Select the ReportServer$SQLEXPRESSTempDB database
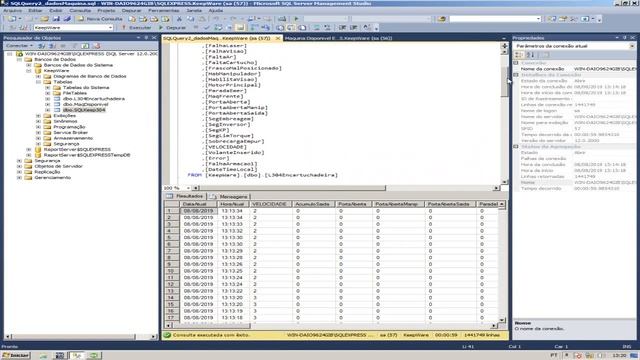This screenshot has width=640, height=360. [x=87, y=155]
